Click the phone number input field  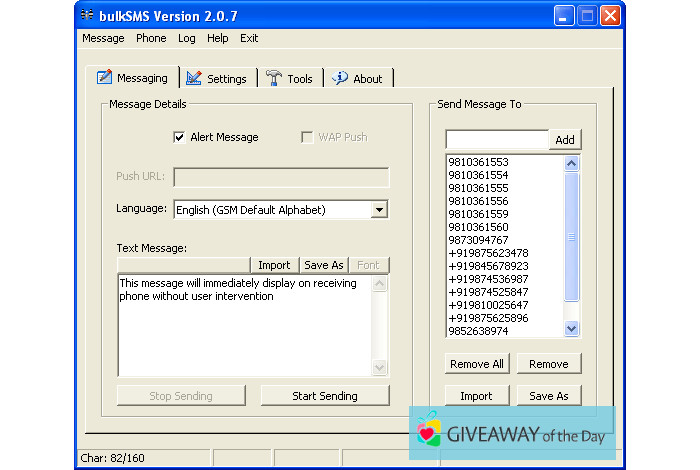497,140
